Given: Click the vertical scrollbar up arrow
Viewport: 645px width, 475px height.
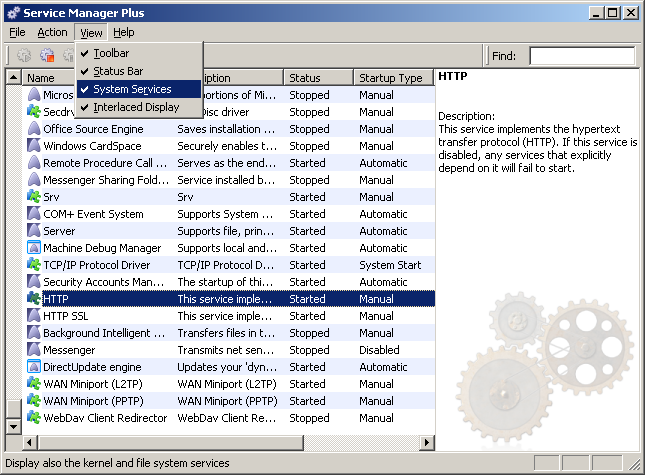Looking at the screenshot, I should (x=14, y=77).
